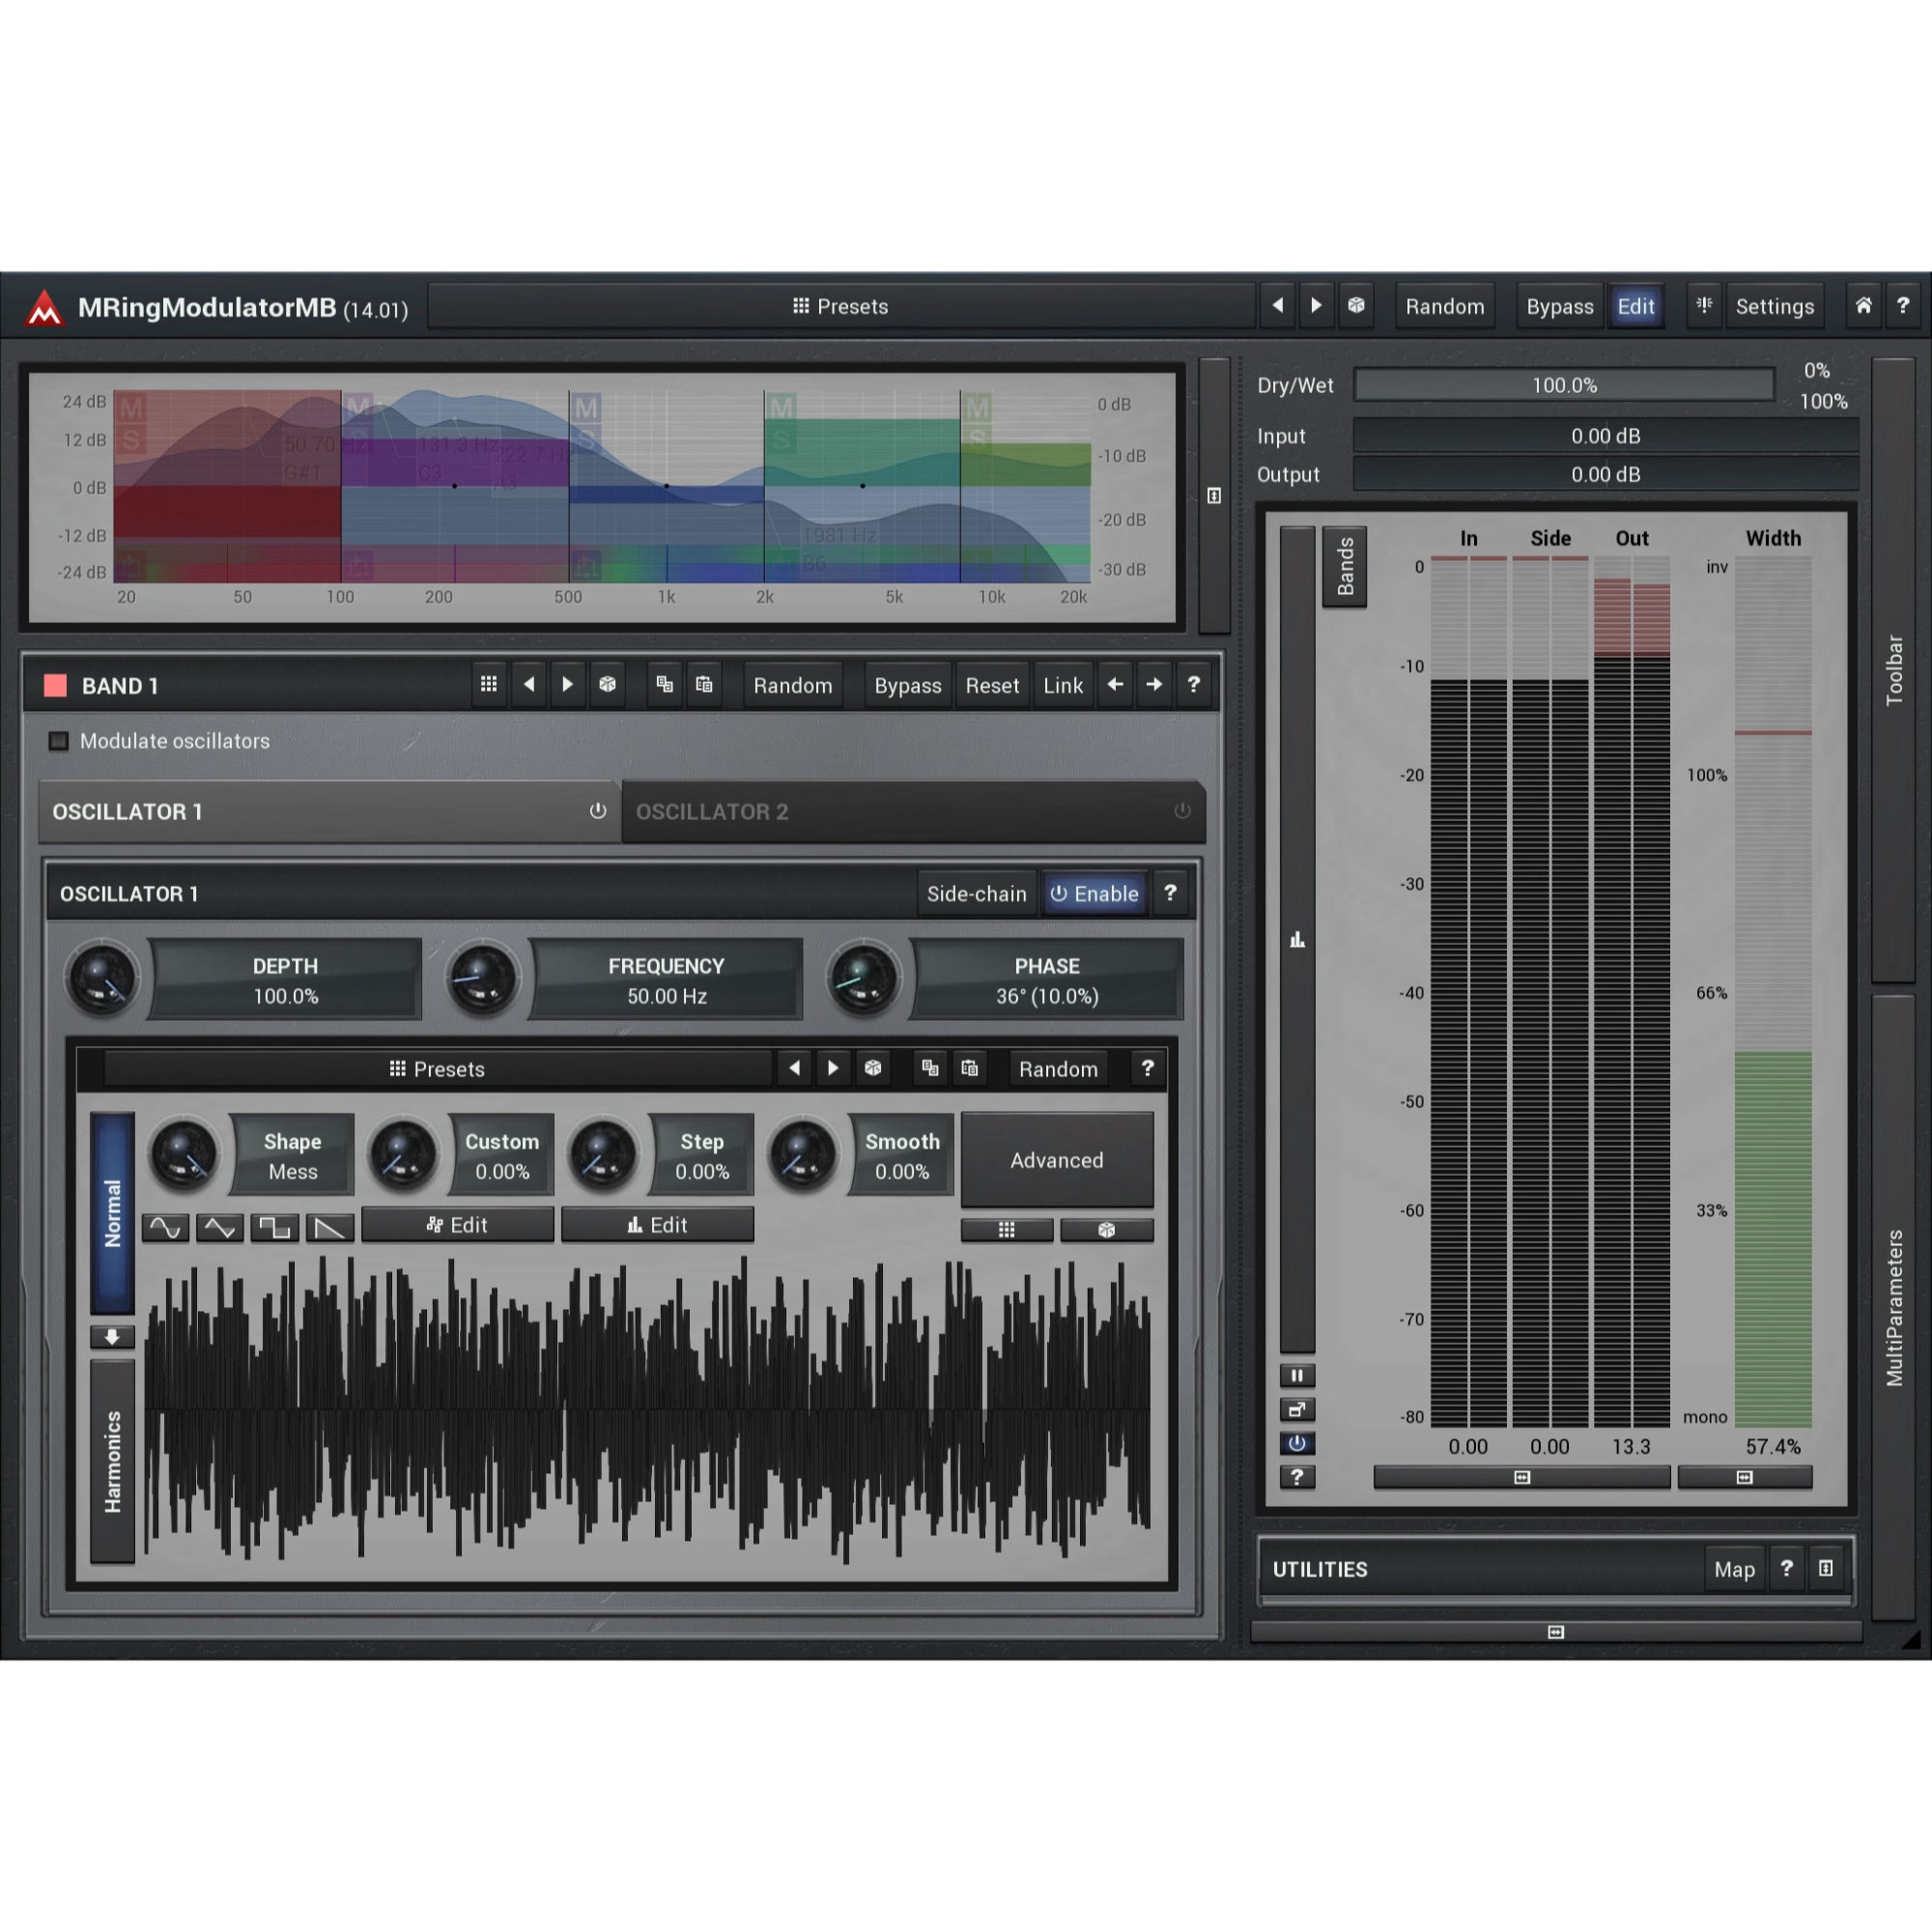Click the Dry/Wet slider
This screenshot has width=1932, height=1932.
click(x=1564, y=385)
